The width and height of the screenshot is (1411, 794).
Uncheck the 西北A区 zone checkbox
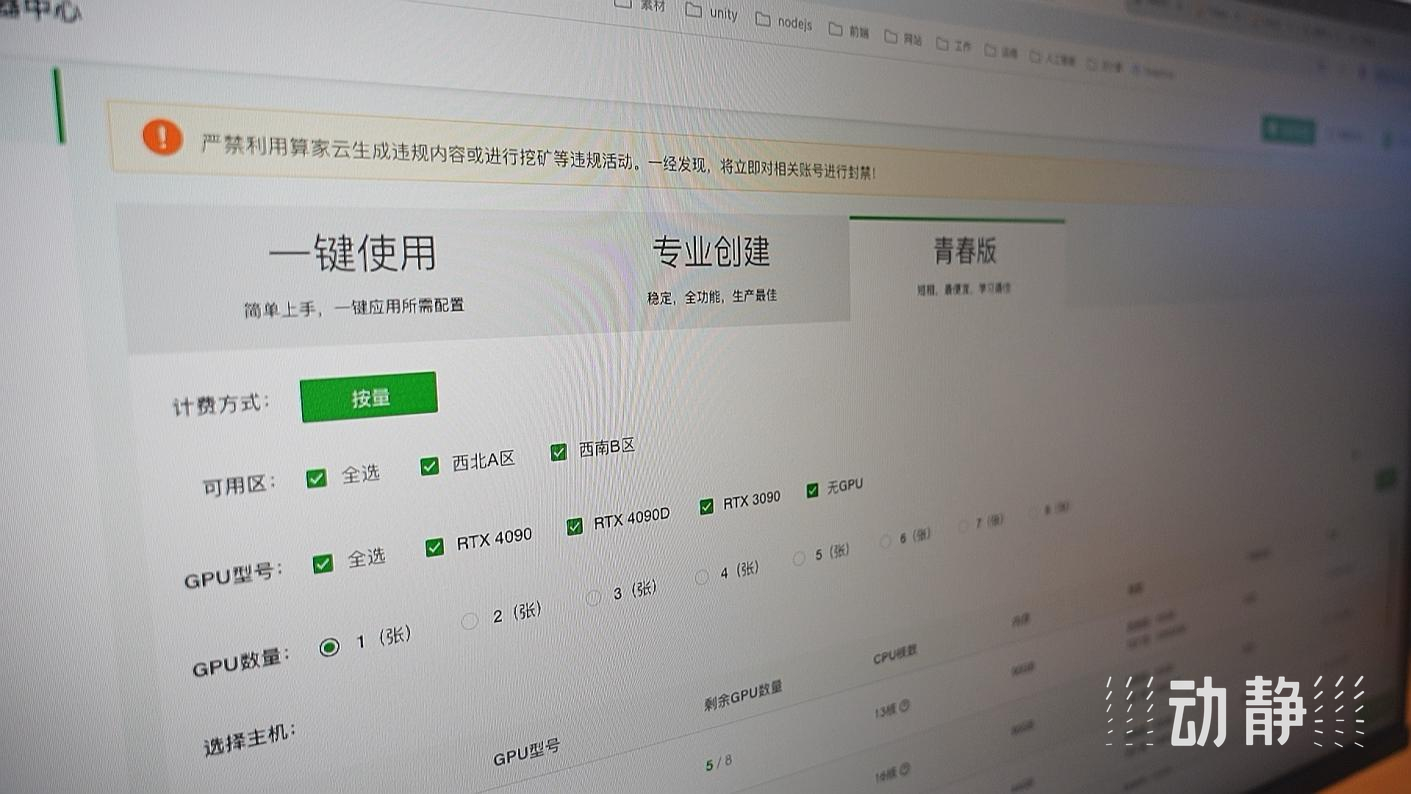430,466
